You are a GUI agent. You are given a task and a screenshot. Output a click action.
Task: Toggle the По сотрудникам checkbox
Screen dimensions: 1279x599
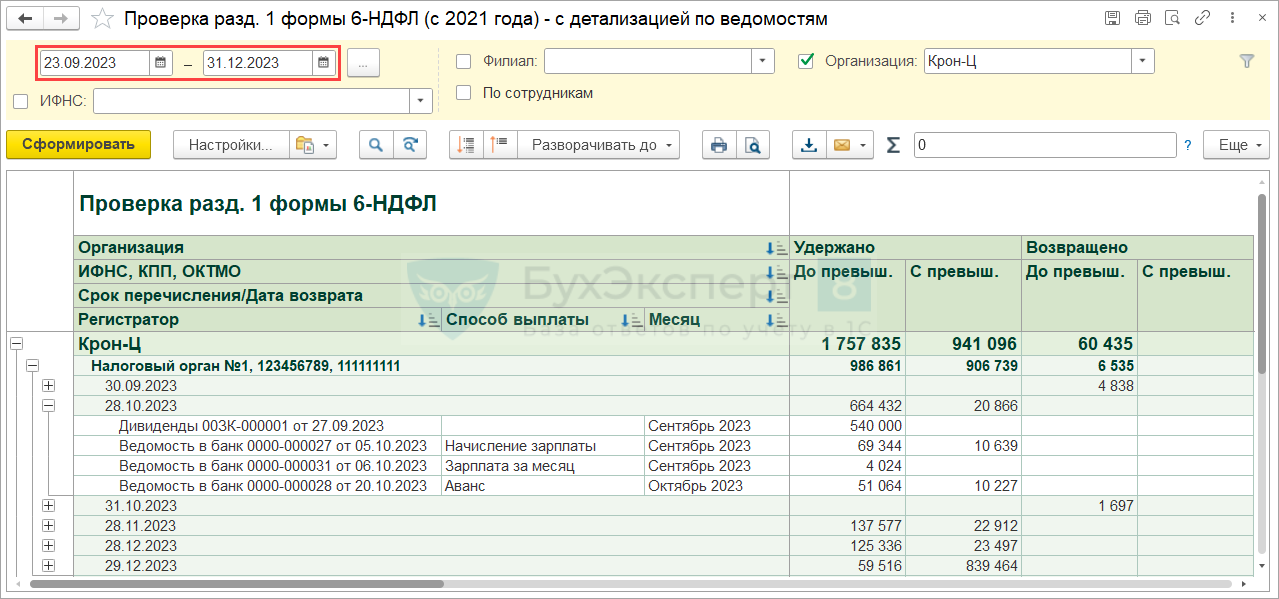[x=463, y=93]
